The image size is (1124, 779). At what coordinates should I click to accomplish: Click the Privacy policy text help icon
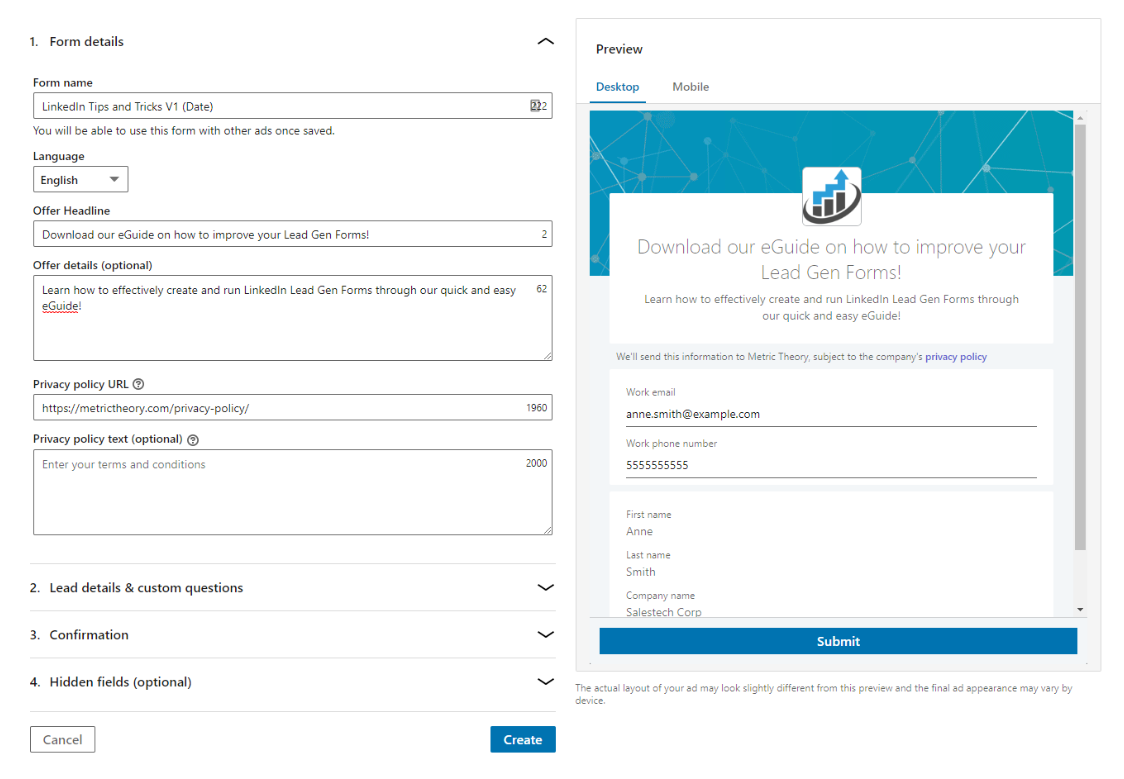click(x=192, y=439)
